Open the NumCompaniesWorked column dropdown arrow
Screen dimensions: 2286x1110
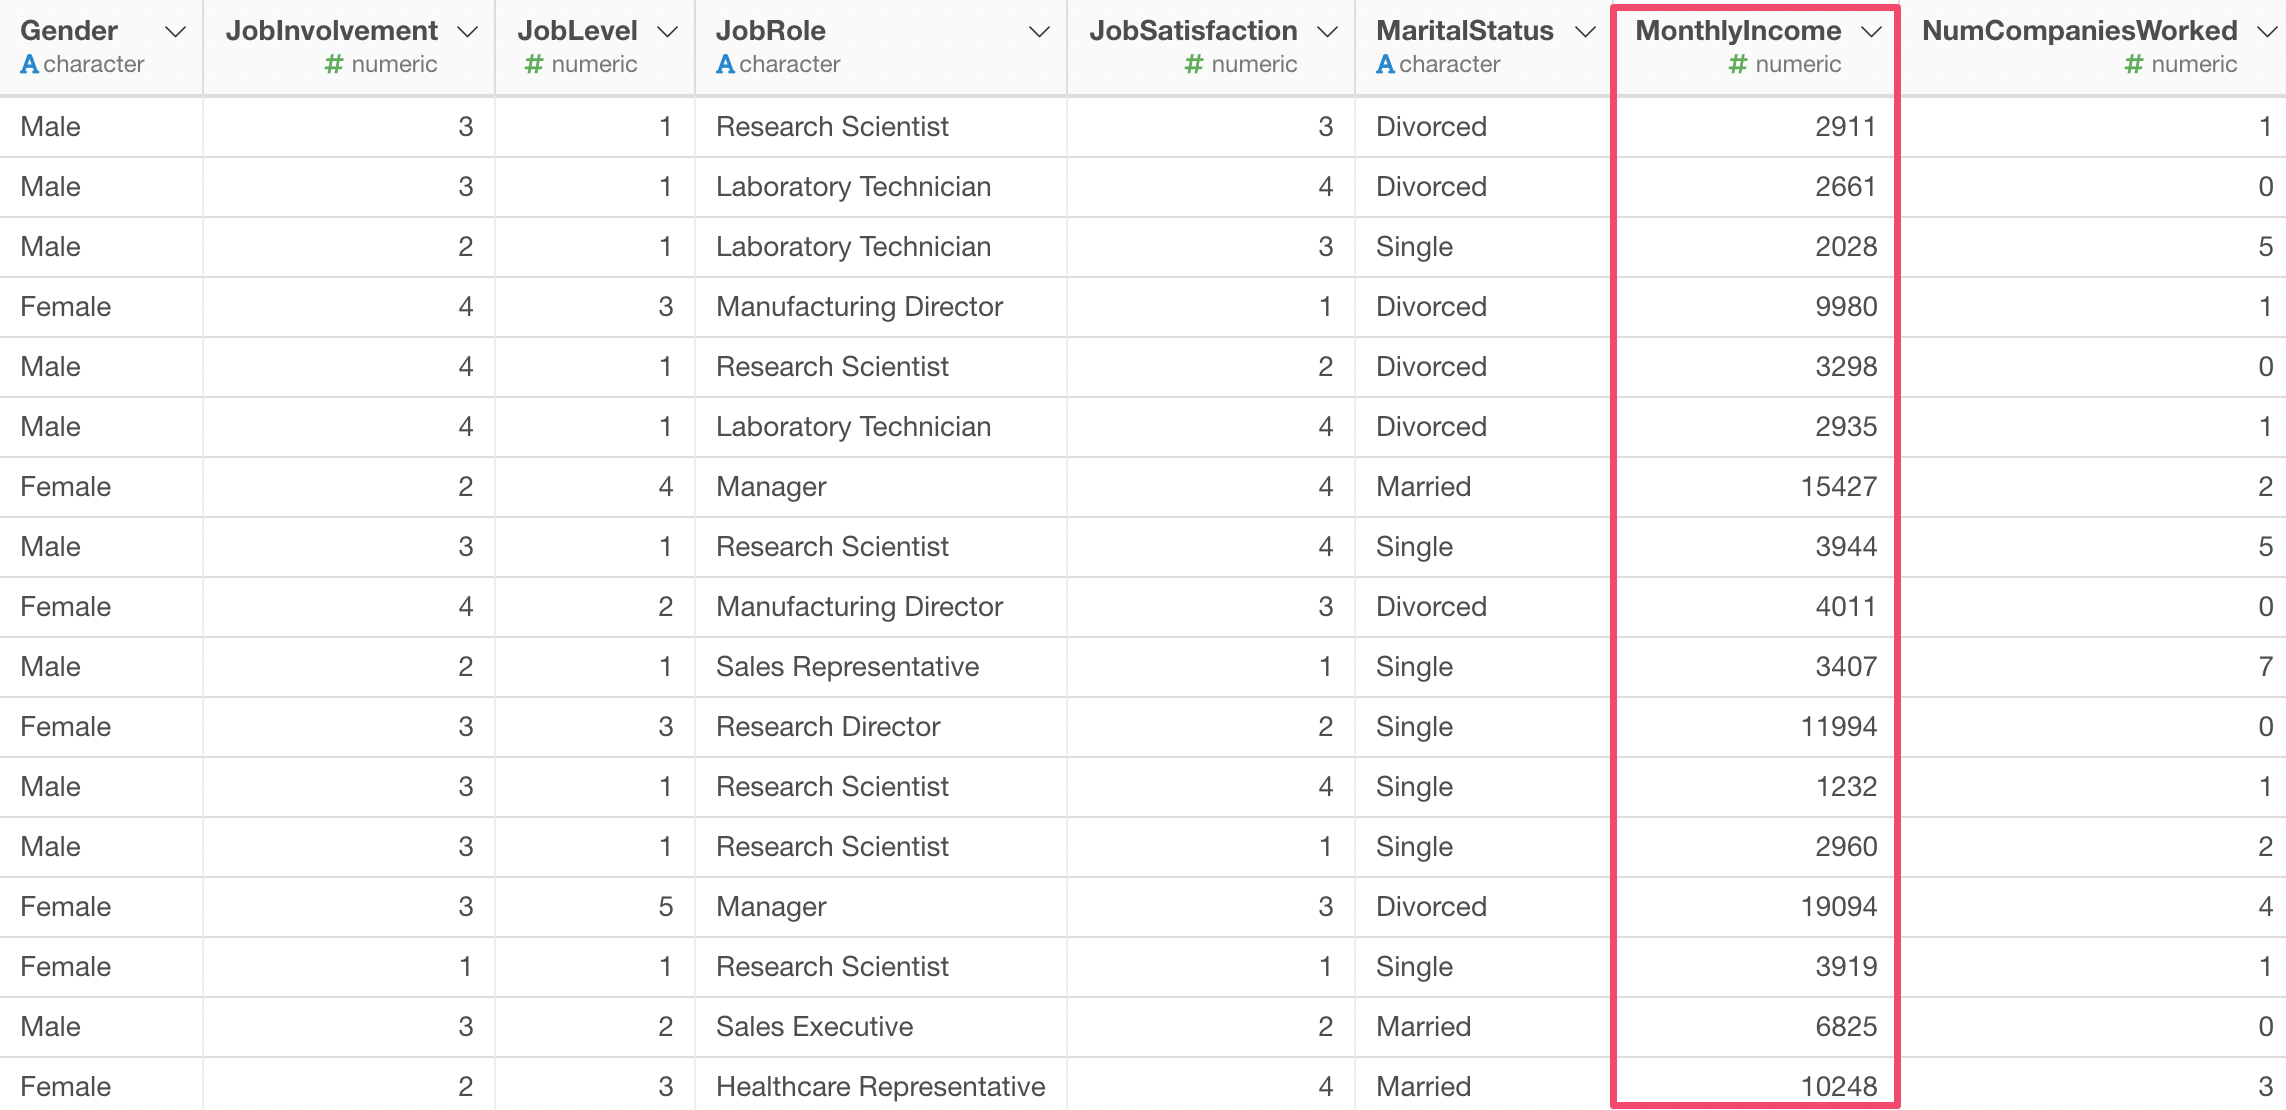point(2267,32)
